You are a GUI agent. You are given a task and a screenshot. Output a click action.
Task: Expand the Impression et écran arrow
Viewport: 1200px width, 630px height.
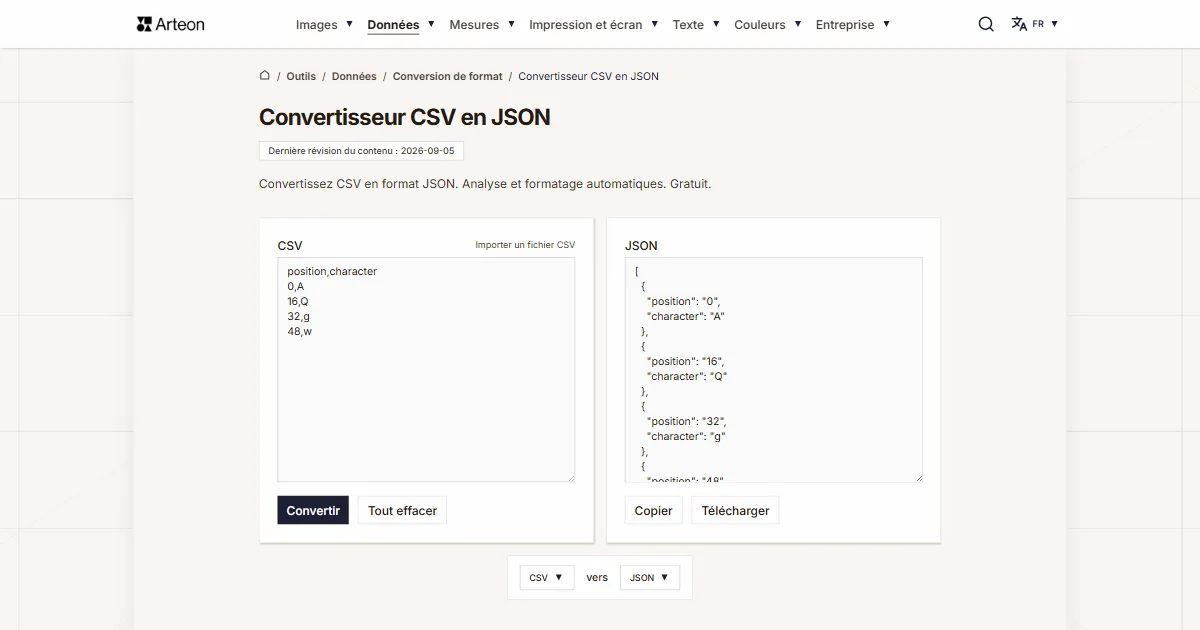(654, 24)
